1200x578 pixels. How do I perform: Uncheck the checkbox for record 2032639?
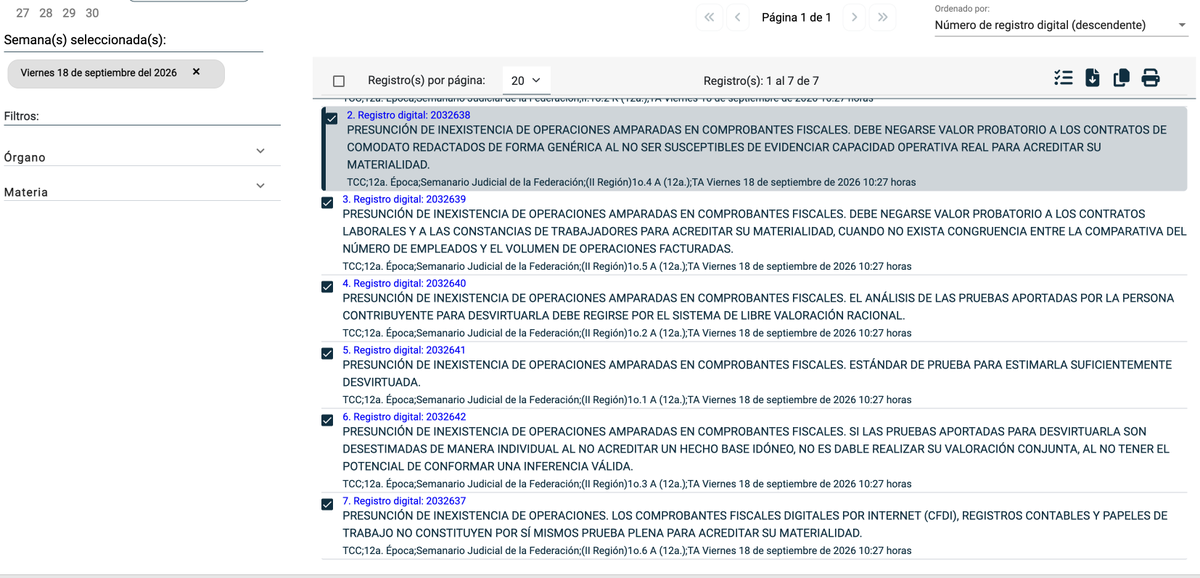(327, 203)
